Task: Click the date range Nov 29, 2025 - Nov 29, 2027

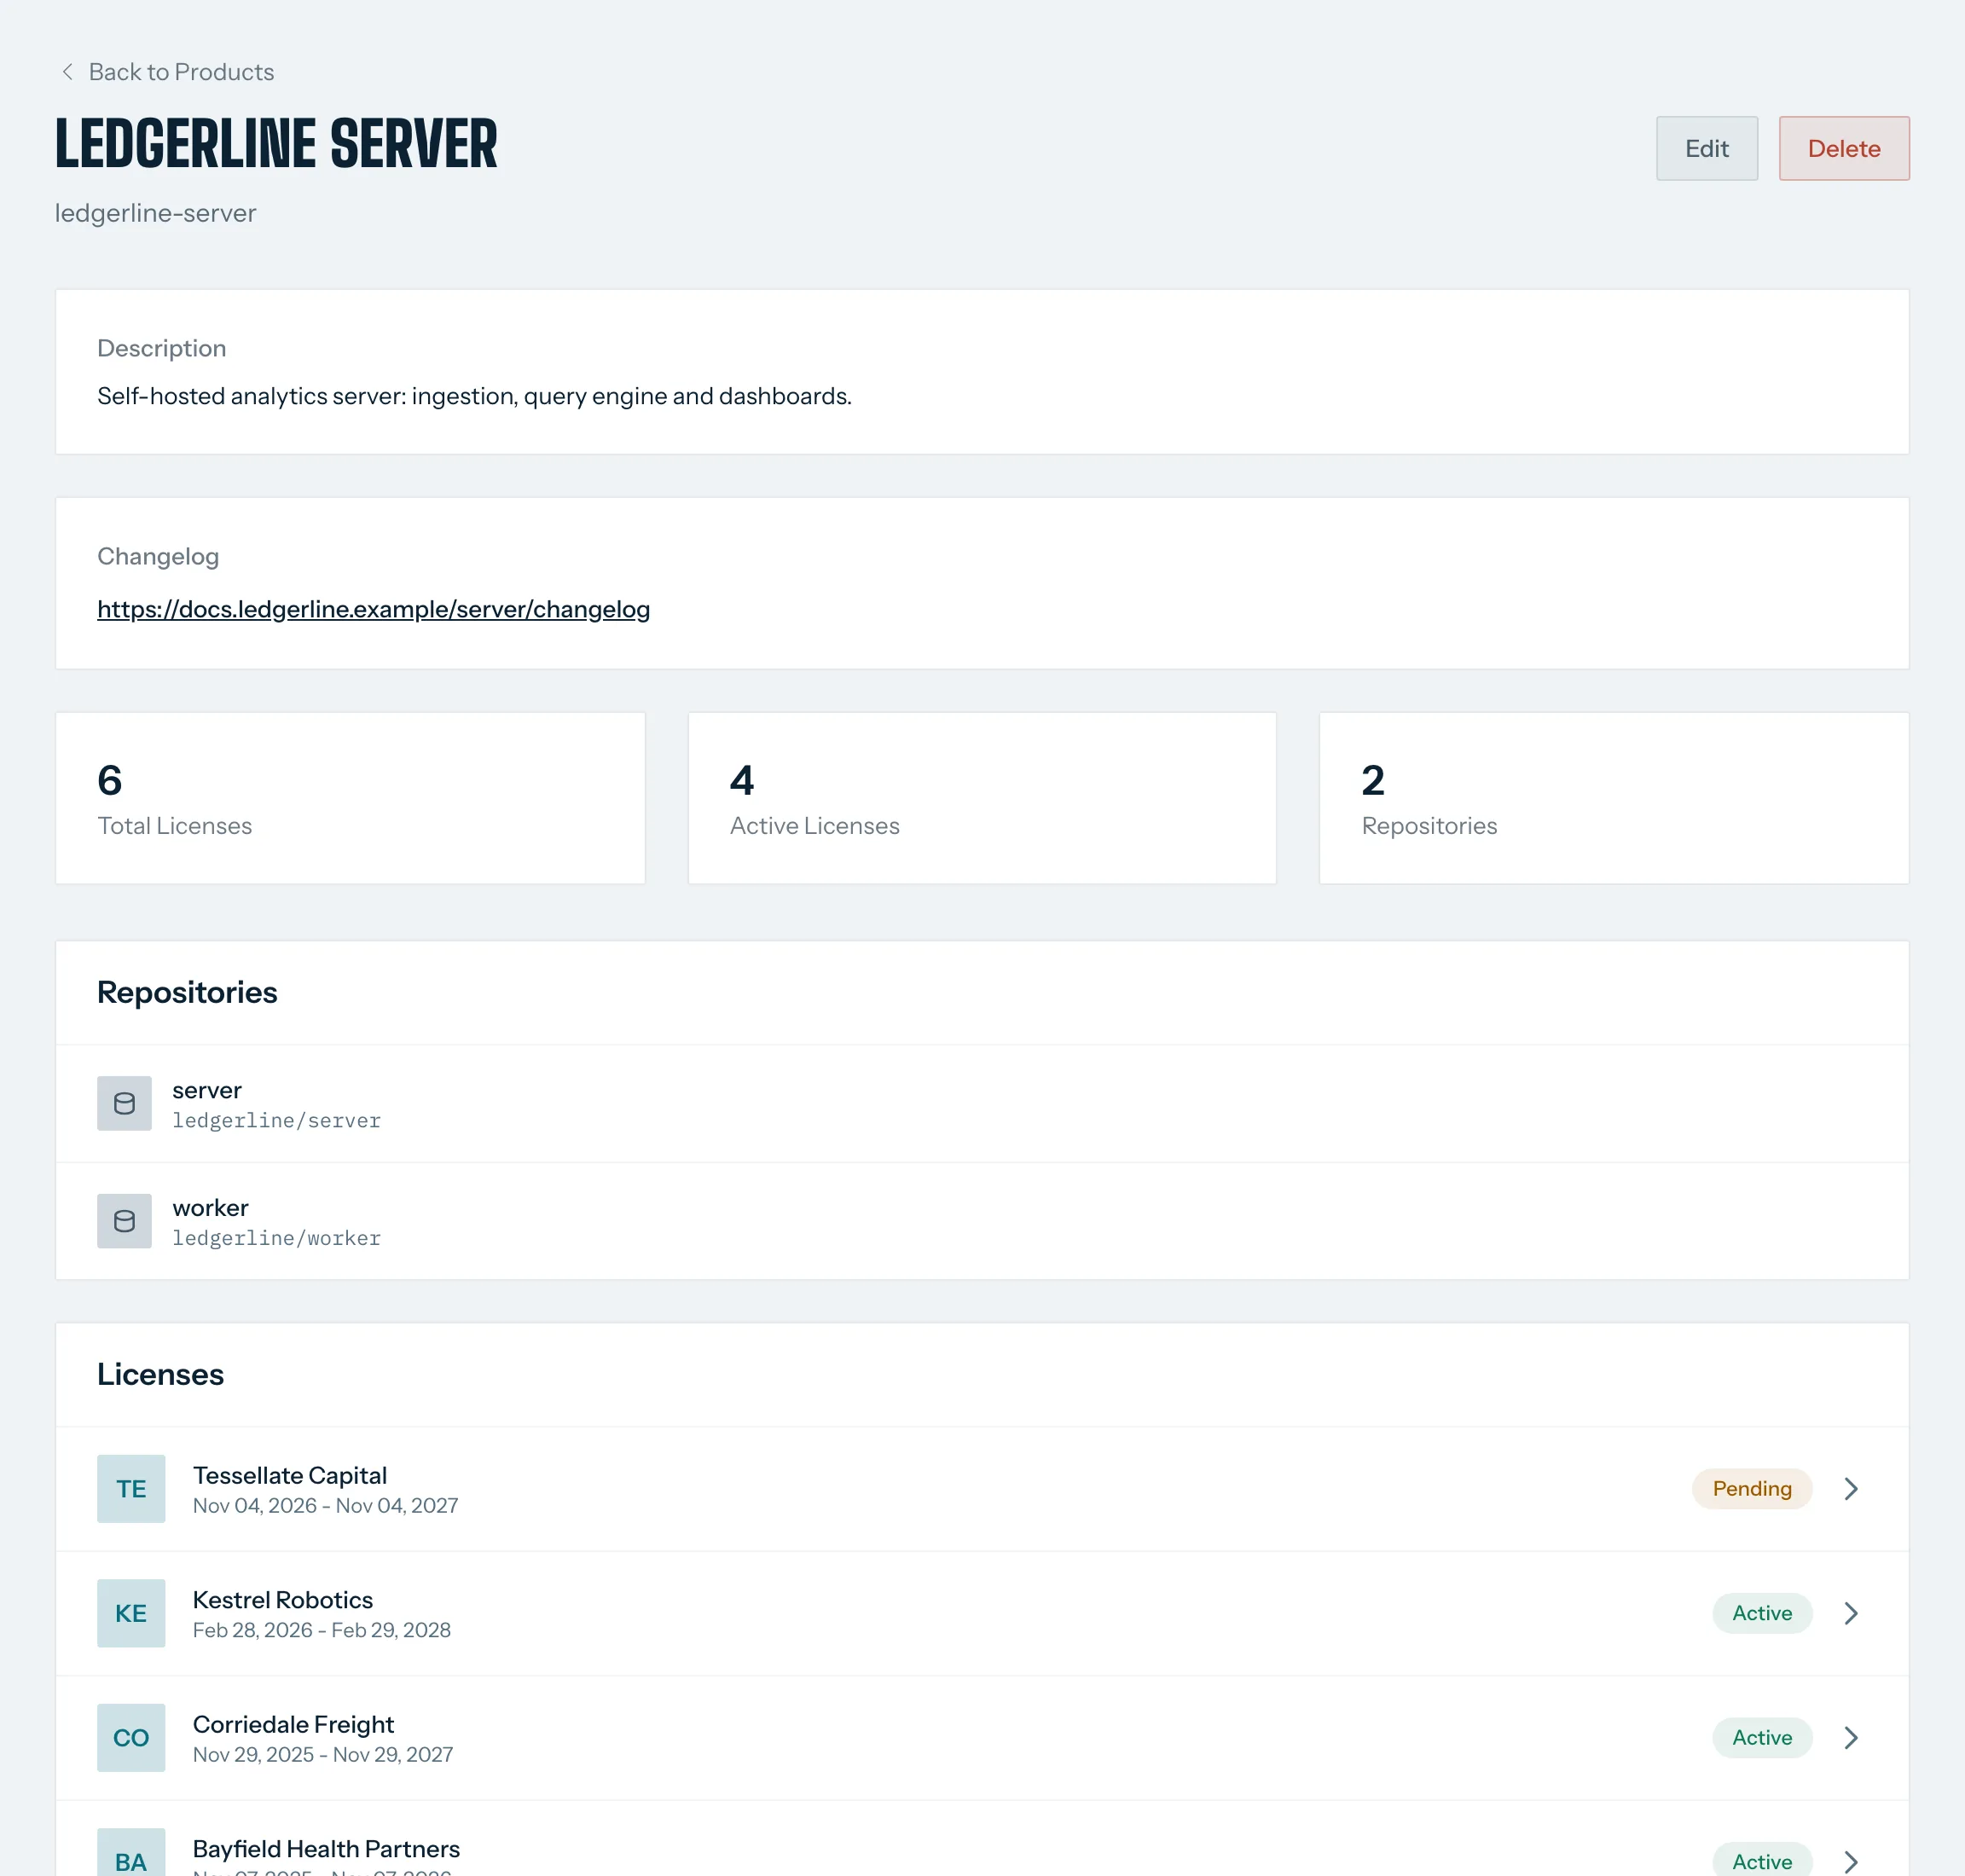Action: 322,1755
